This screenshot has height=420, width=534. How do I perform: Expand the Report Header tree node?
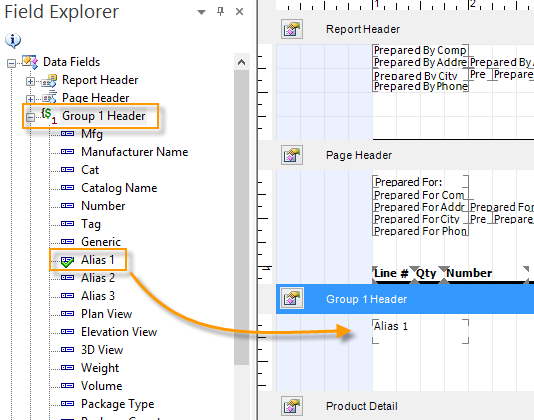click(30, 81)
